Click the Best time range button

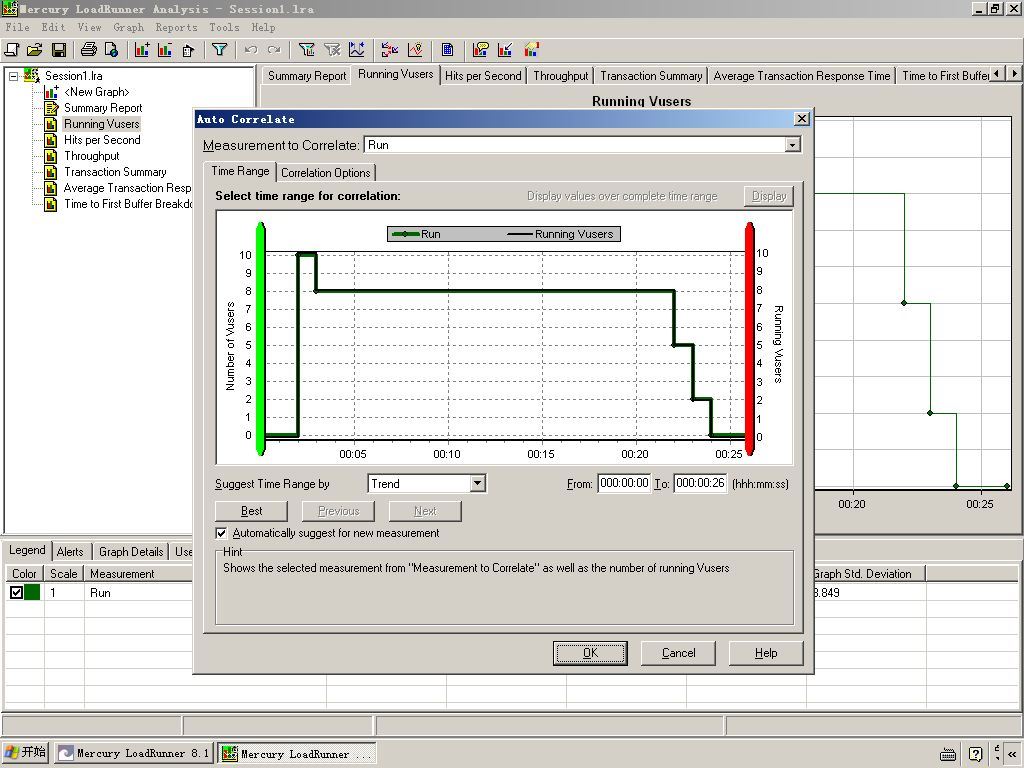[x=251, y=511]
